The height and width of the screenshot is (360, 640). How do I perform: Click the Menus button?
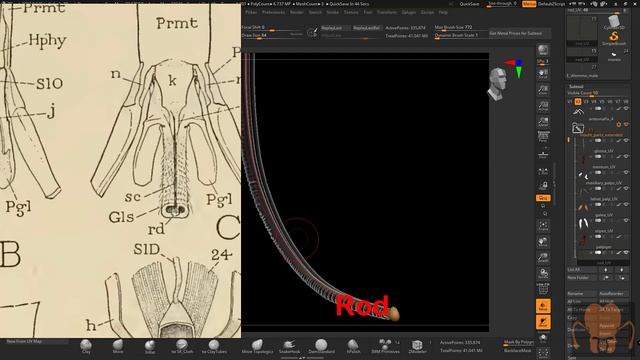[529, 4]
